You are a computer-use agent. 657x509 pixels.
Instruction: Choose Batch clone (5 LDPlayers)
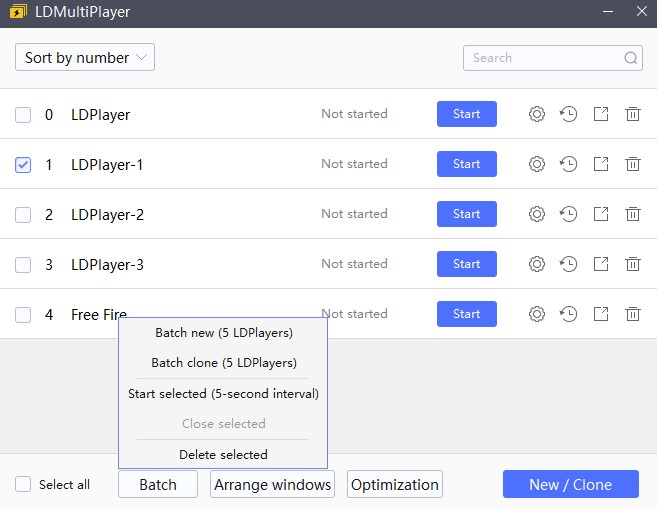pyautogui.click(x=224, y=362)
